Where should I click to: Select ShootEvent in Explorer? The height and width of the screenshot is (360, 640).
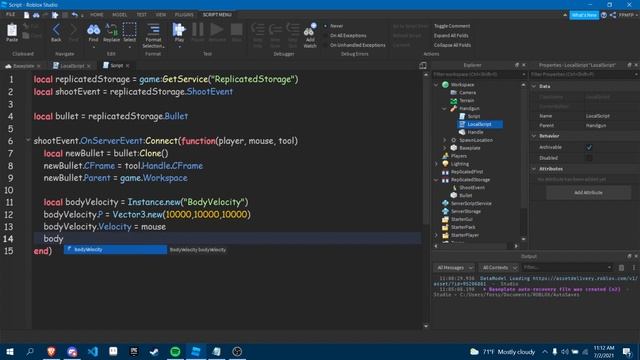(472, 188)
